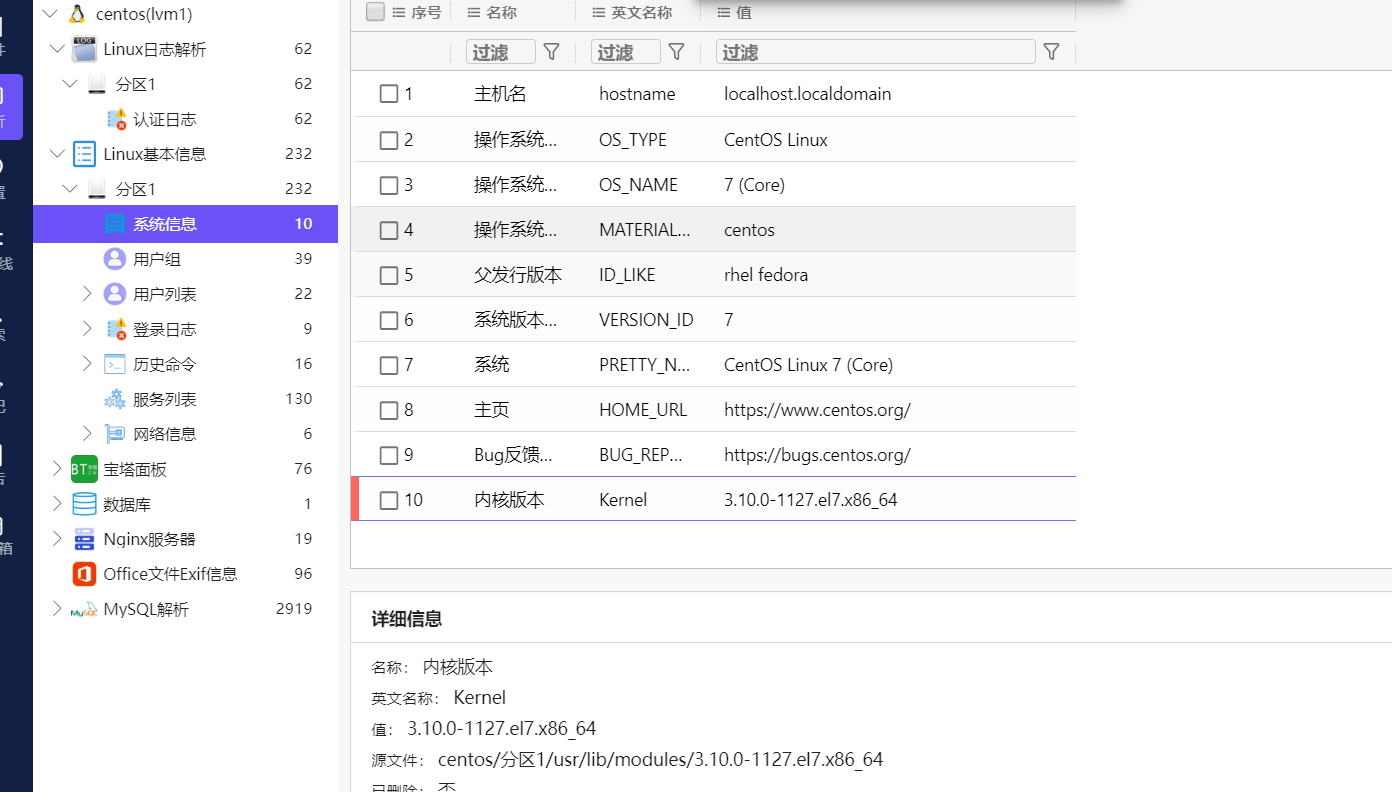Tick the checkbox for row 10 内核版本
Screen dimensions: 1392x792
[x=389, y=500]
